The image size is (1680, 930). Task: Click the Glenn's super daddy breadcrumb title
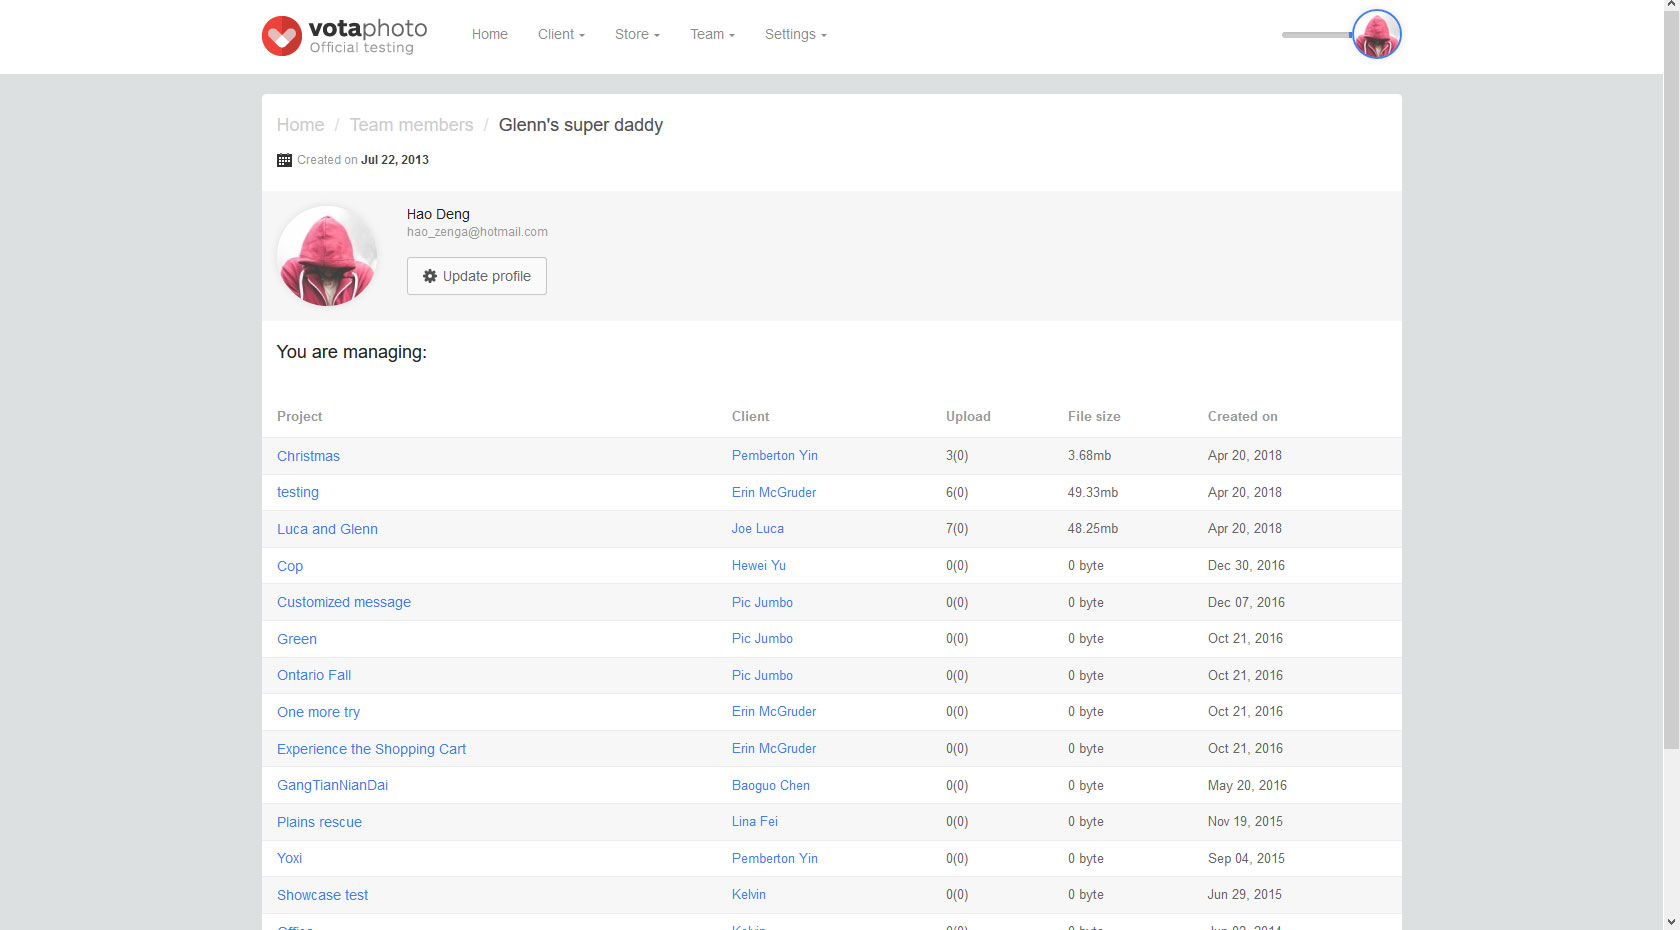581,125
